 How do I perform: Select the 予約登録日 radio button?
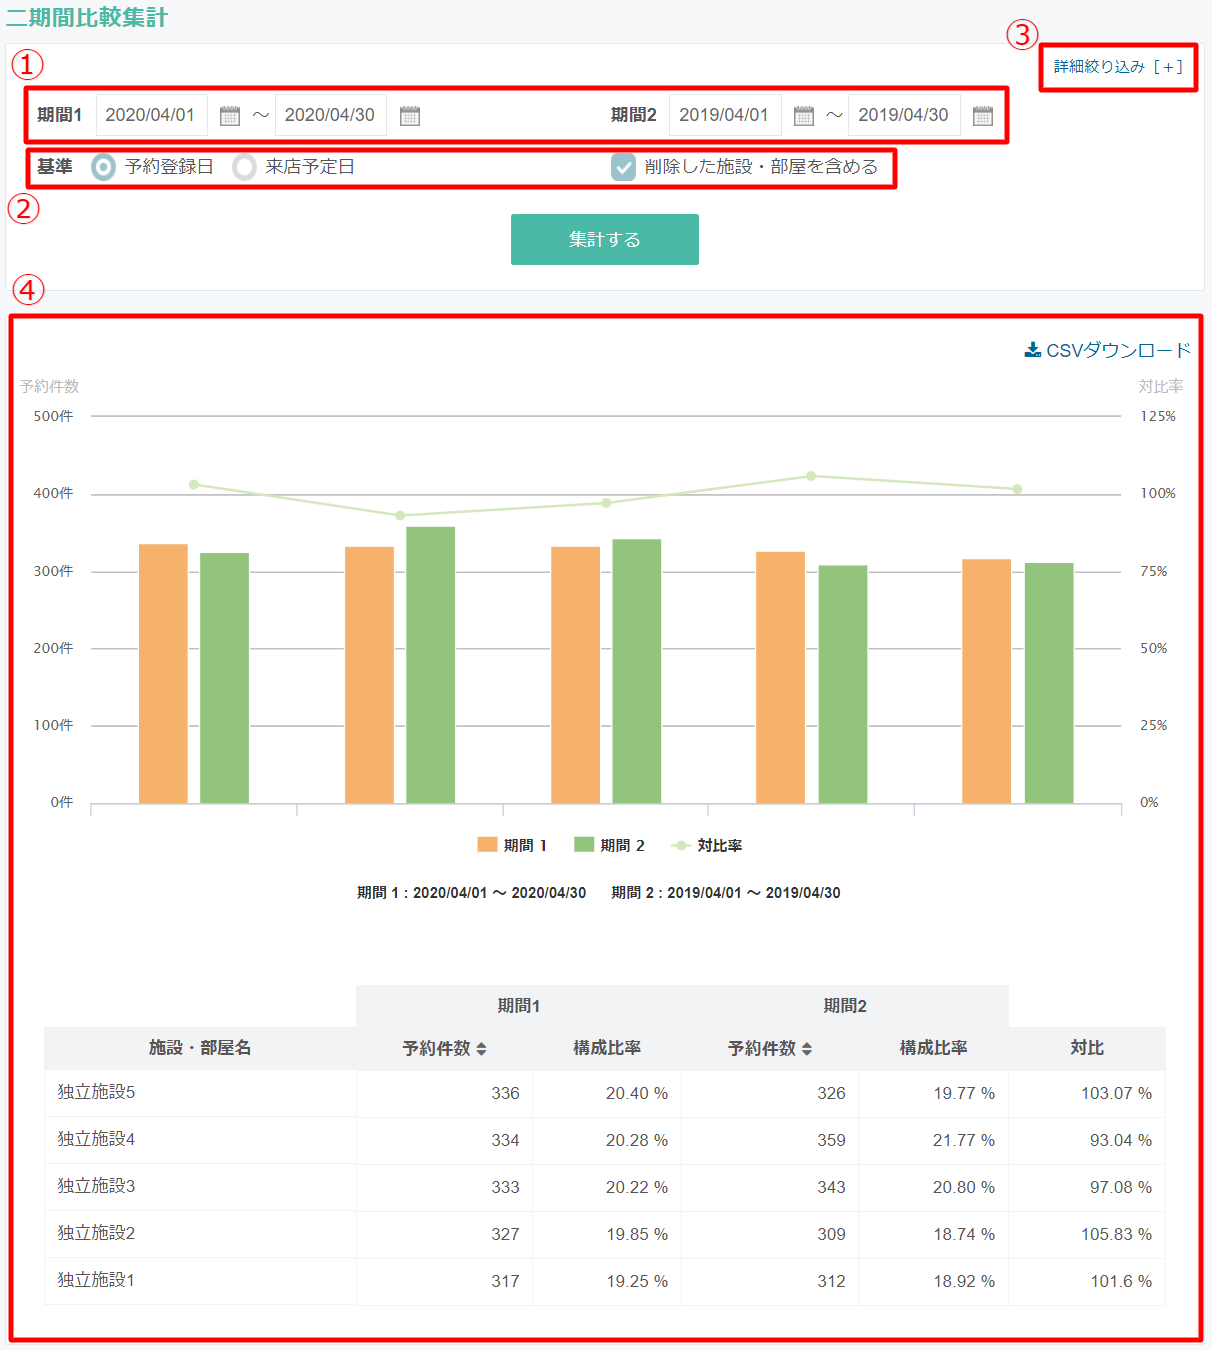(103, 167)
